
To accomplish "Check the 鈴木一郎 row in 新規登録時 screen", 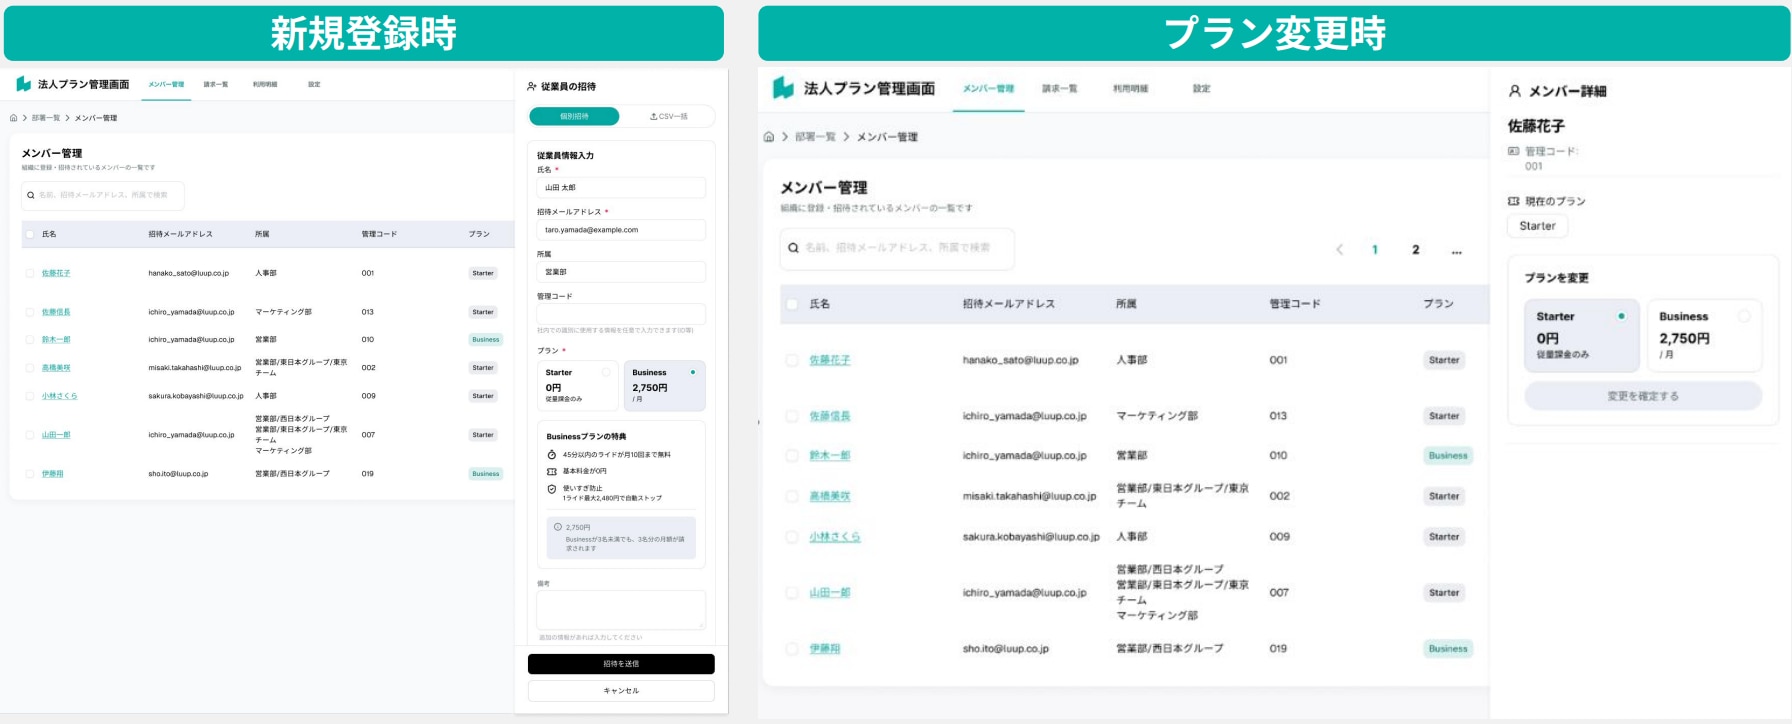I will (30, 340).
